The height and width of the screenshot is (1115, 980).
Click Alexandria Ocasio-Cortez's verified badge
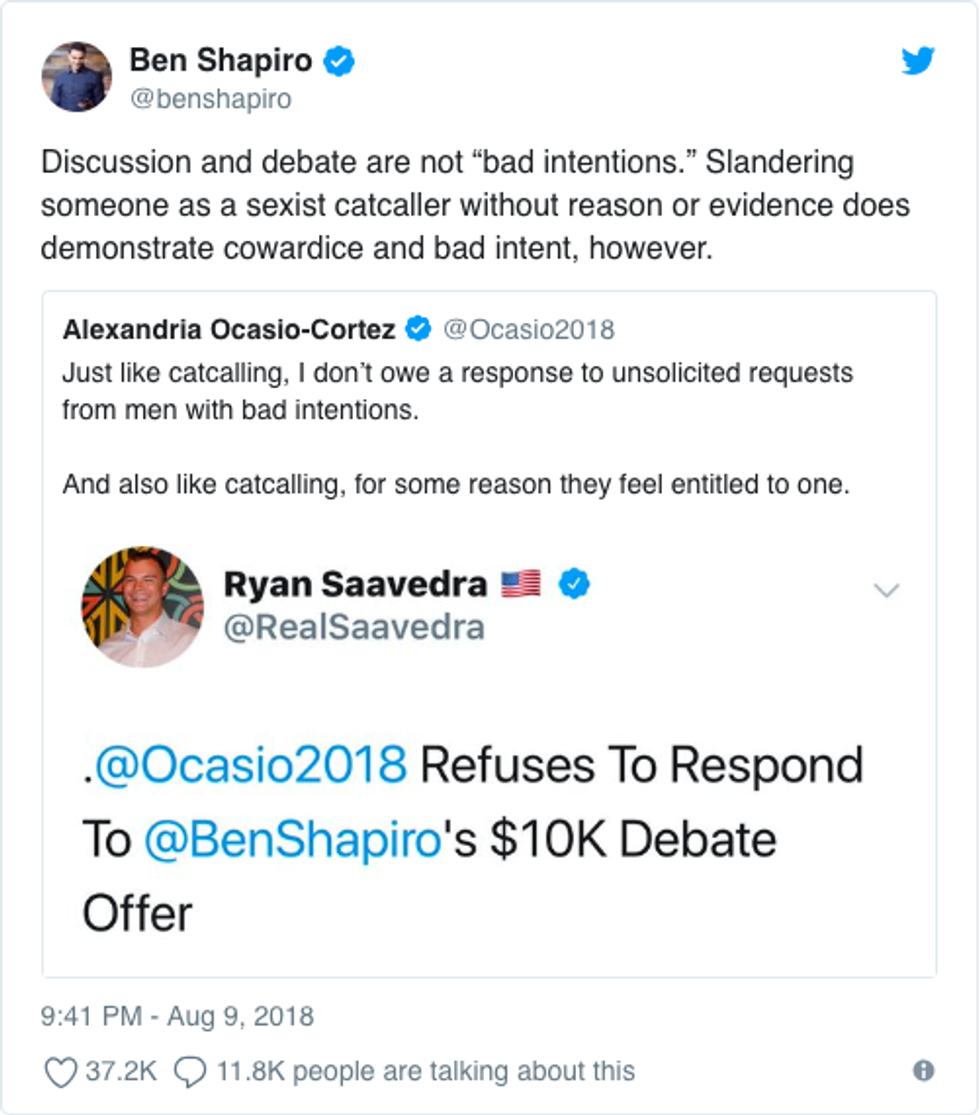pos(417,329)
